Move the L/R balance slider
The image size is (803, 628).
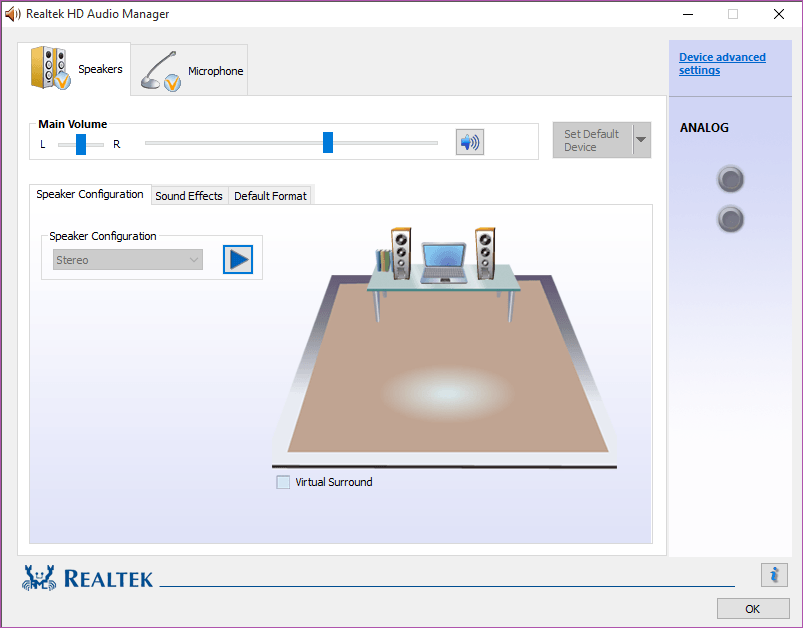tap(79, 142)
